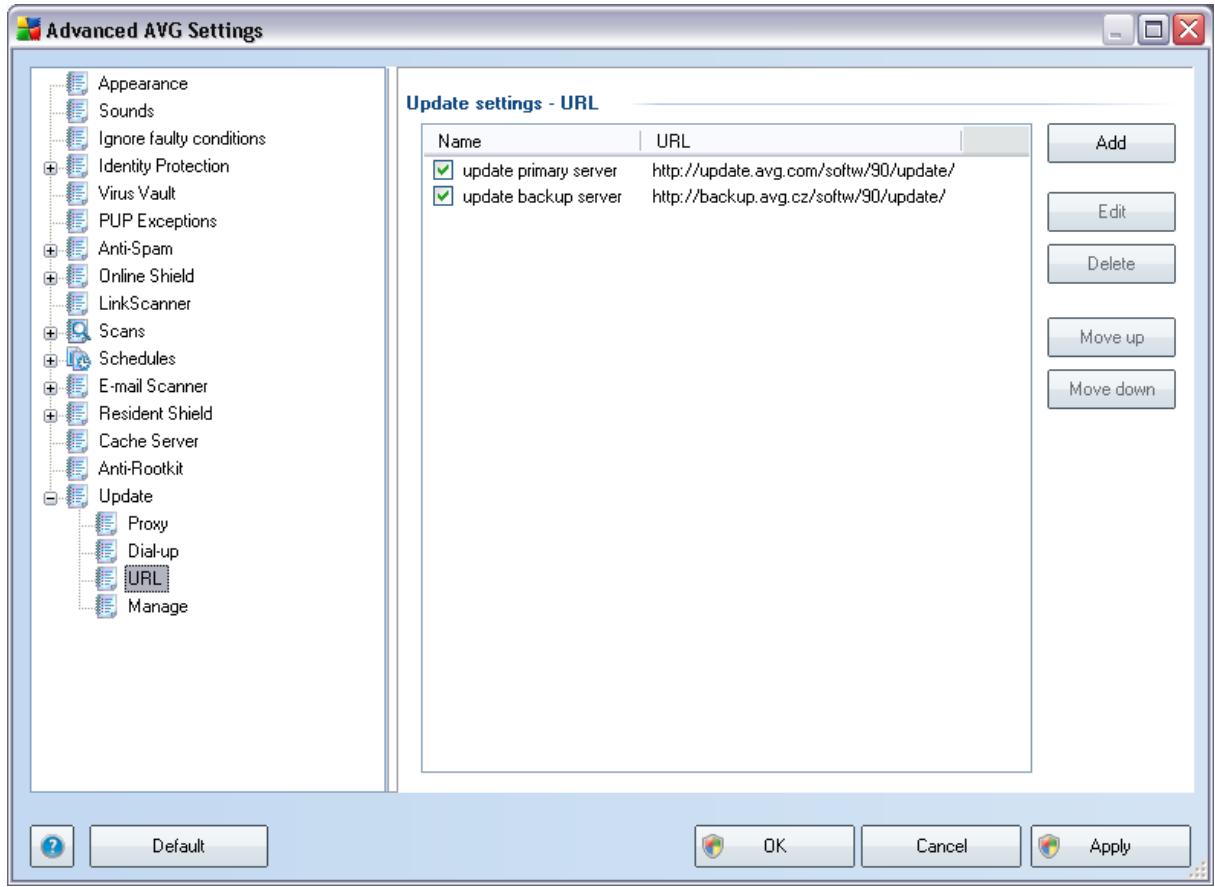Apply the settings with Apply button
1215x887 pixels.
click(1110, 846)
